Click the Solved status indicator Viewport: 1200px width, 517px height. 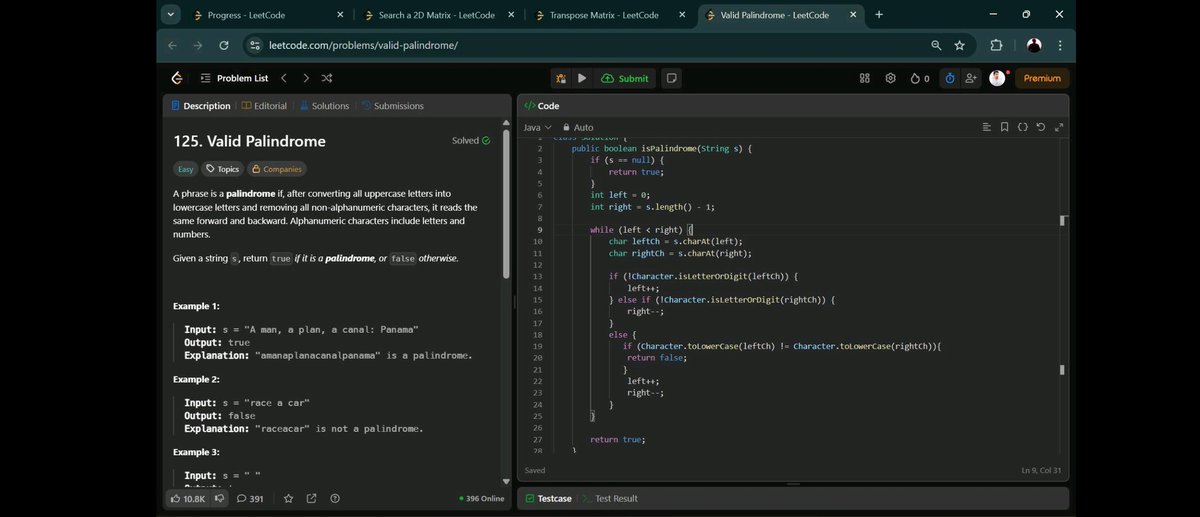(471, 141)
